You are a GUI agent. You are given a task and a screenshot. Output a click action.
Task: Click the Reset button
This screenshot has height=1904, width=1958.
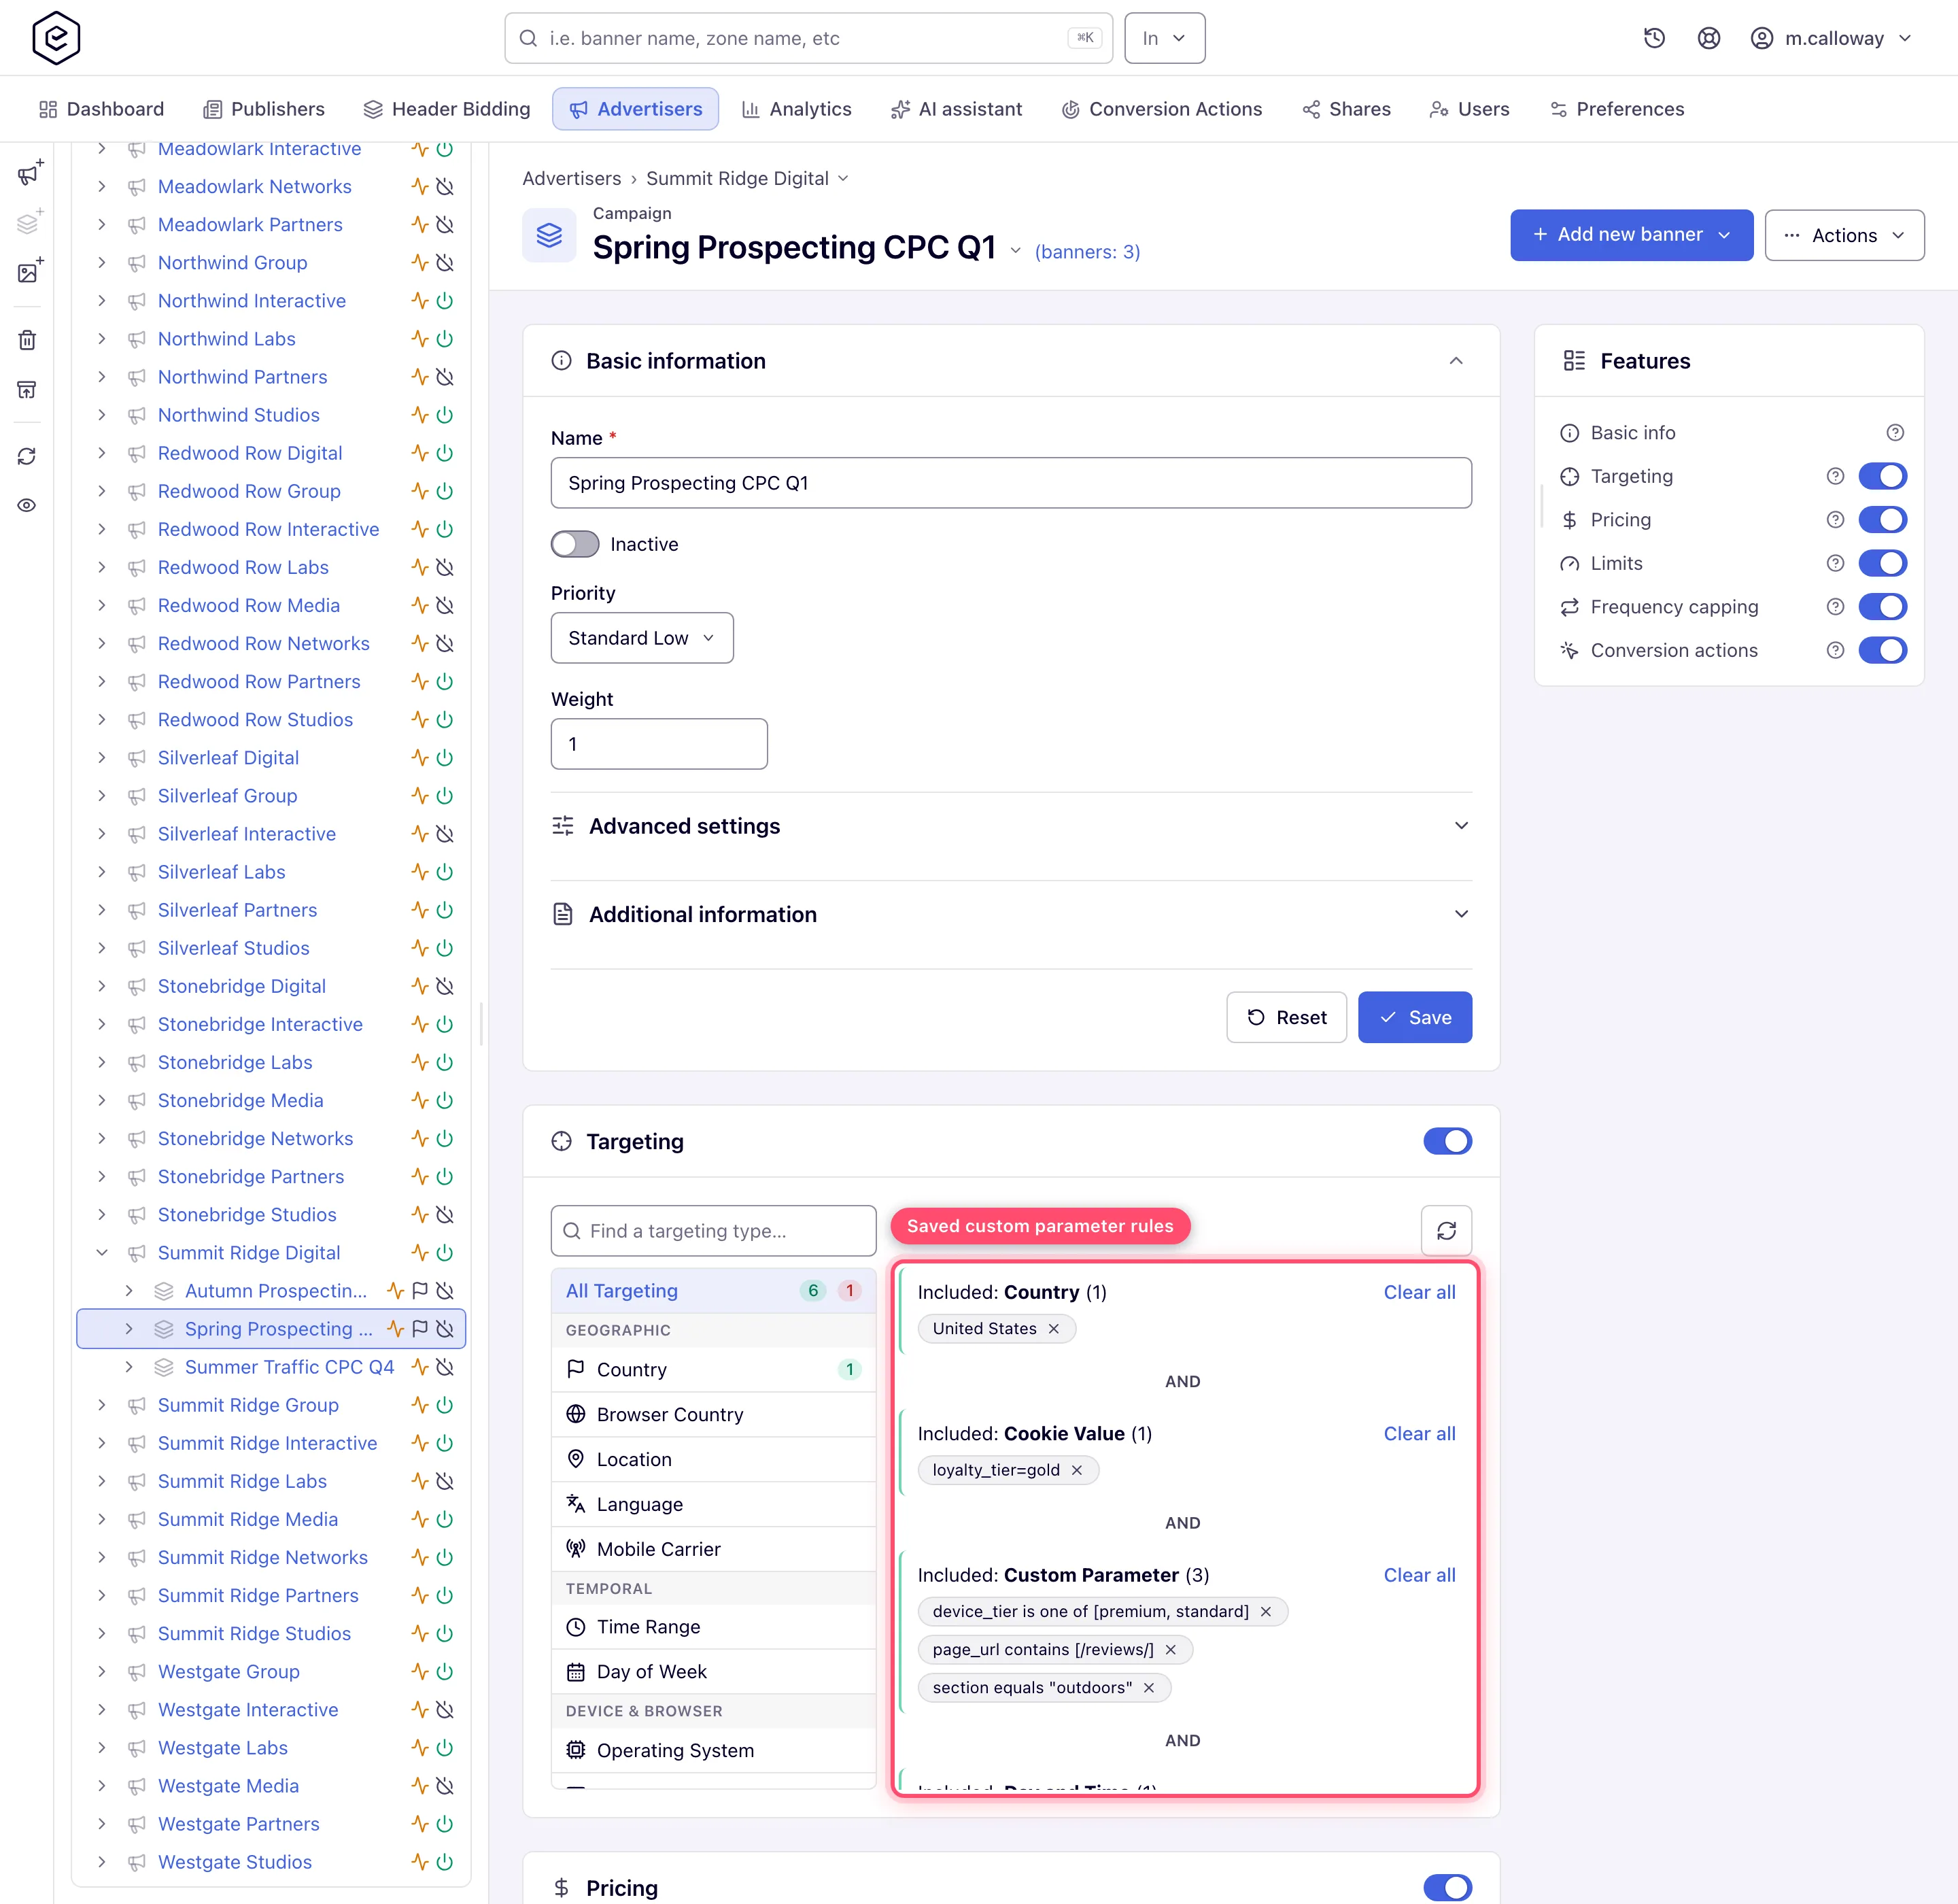click(1286, 1017)
